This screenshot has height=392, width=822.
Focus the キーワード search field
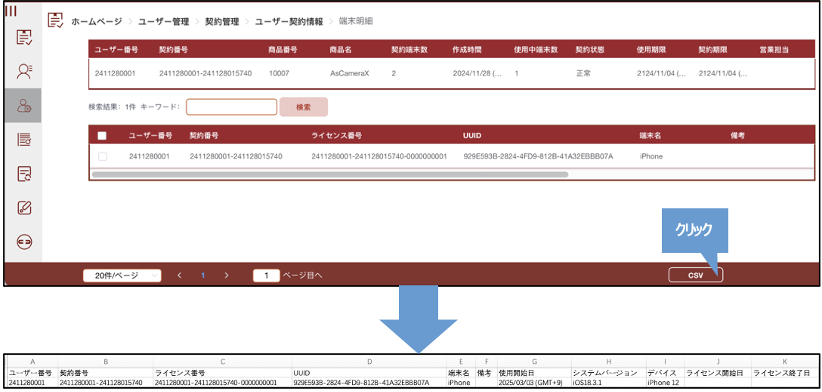pyautogui.click(x=231, y=107)
